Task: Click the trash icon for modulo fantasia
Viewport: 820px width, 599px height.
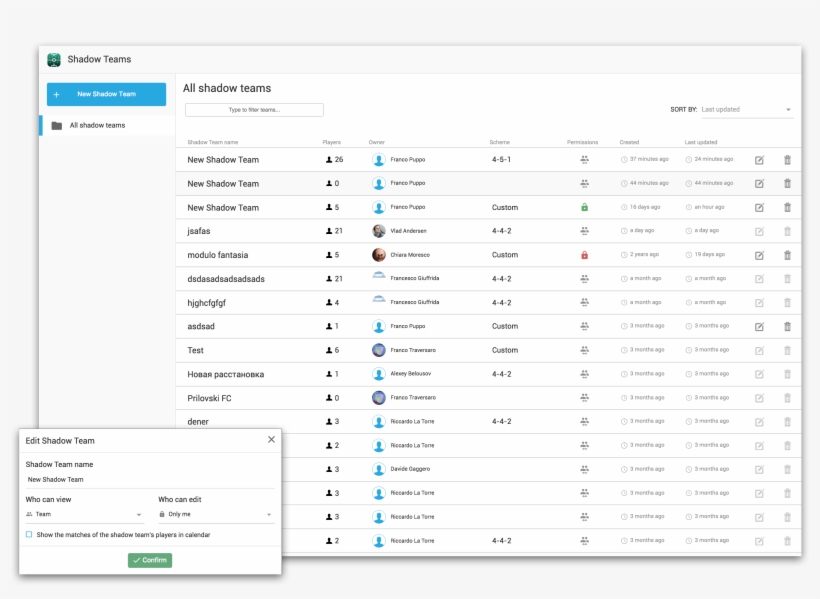Action: (x=787, y=255)
